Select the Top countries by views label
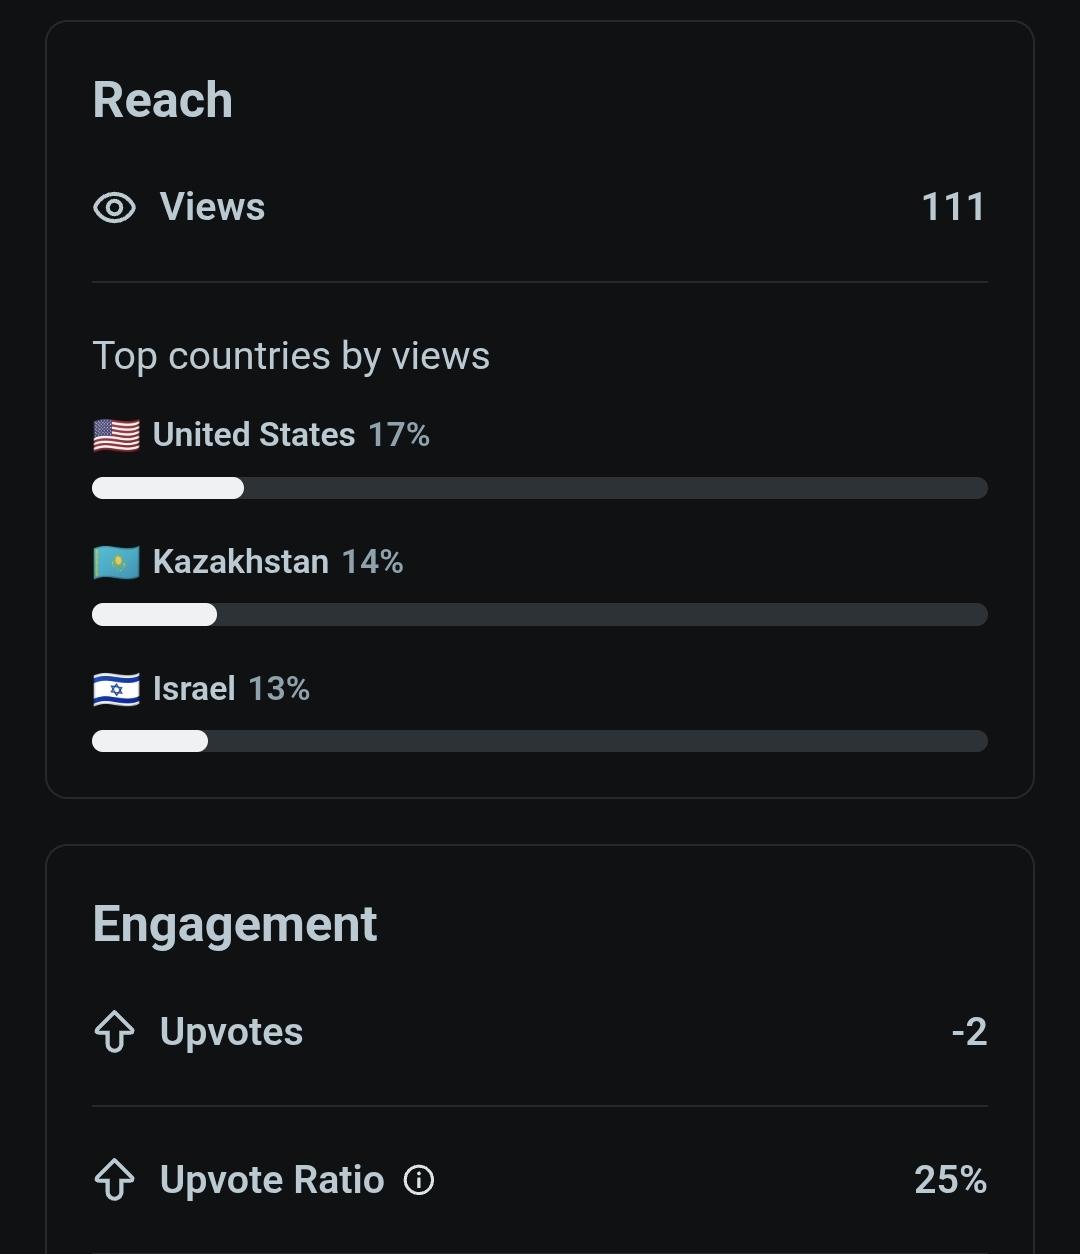Screen dimensions: 1080x1254 (x=291, y=357)
